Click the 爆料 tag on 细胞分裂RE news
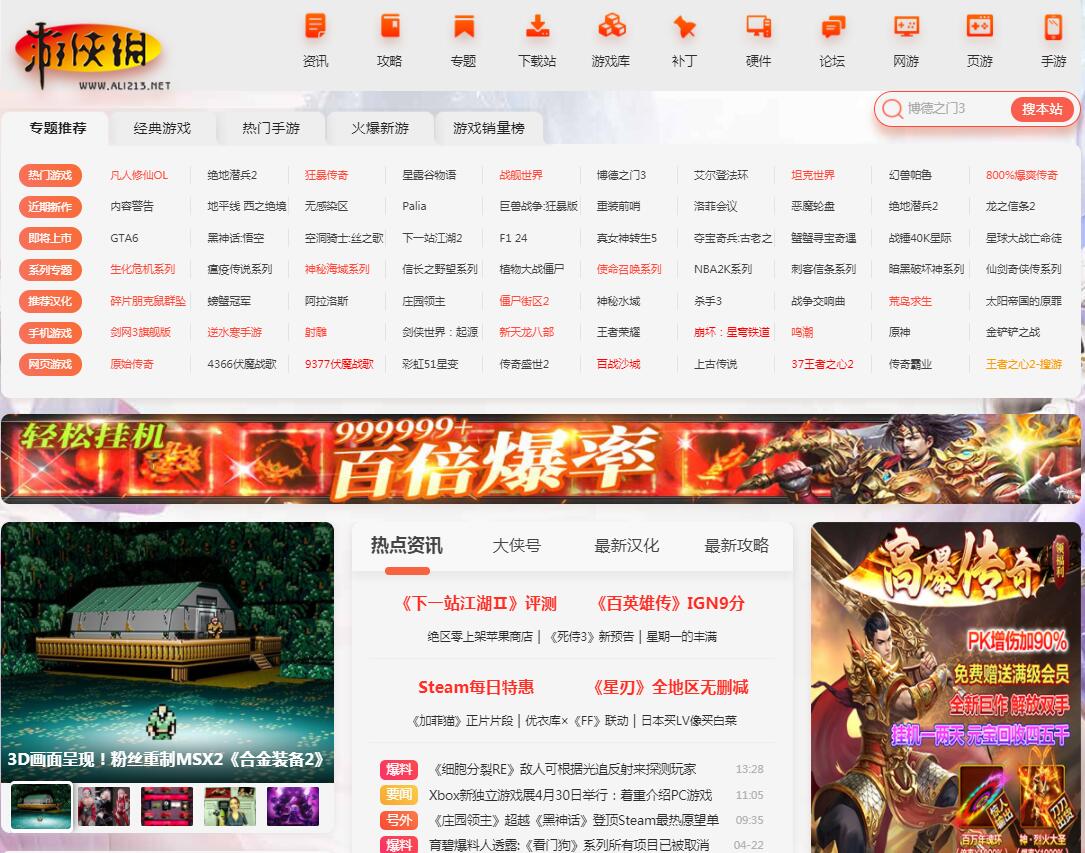 click(x=399, y=769)
